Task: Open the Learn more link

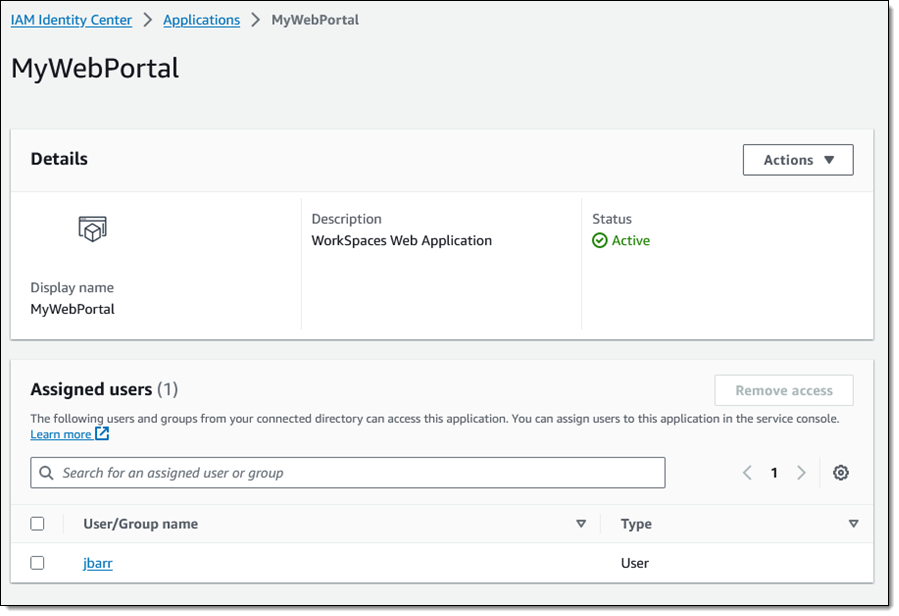Action: click(61, 434)
